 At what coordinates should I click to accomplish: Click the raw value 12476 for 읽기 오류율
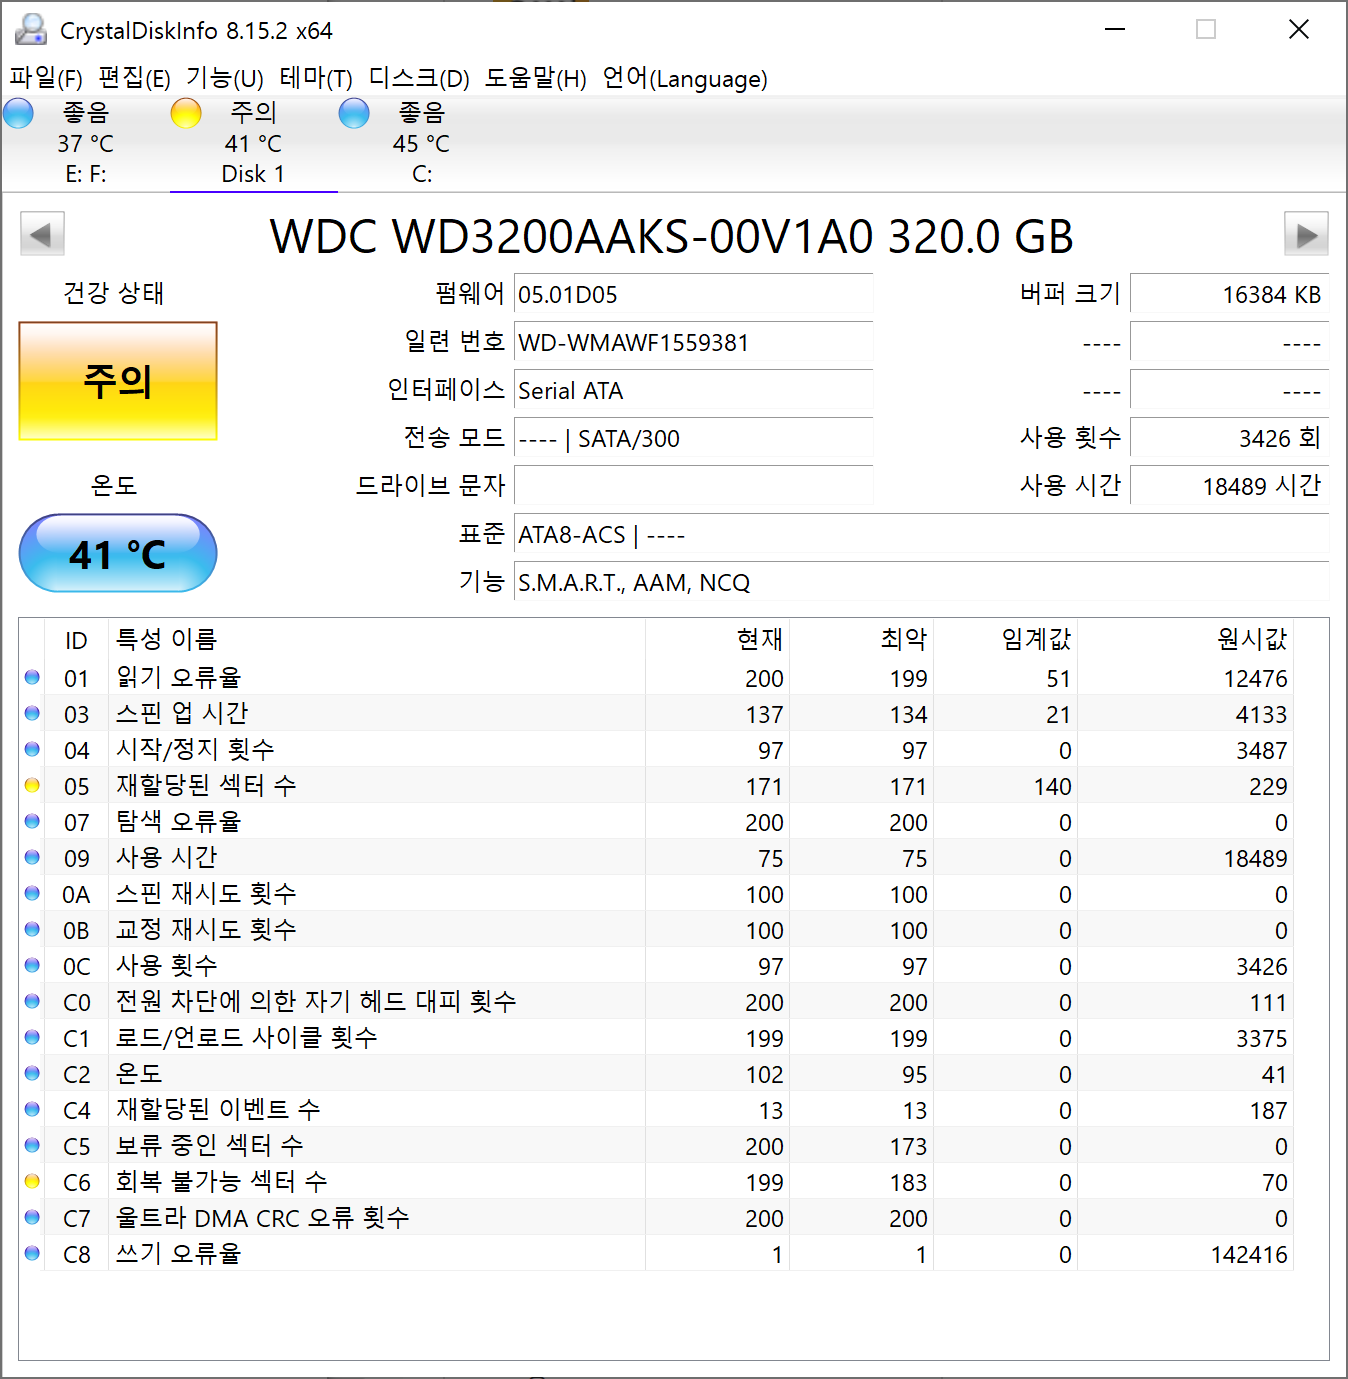(x=1255, y=678)
